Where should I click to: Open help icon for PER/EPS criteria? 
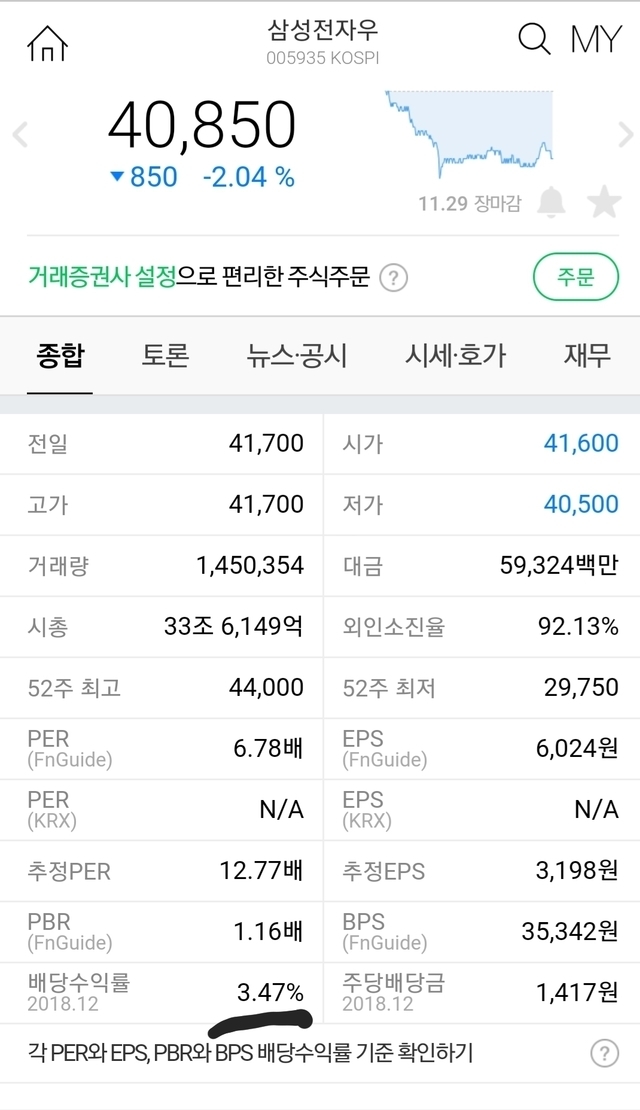click(604, 1053)
